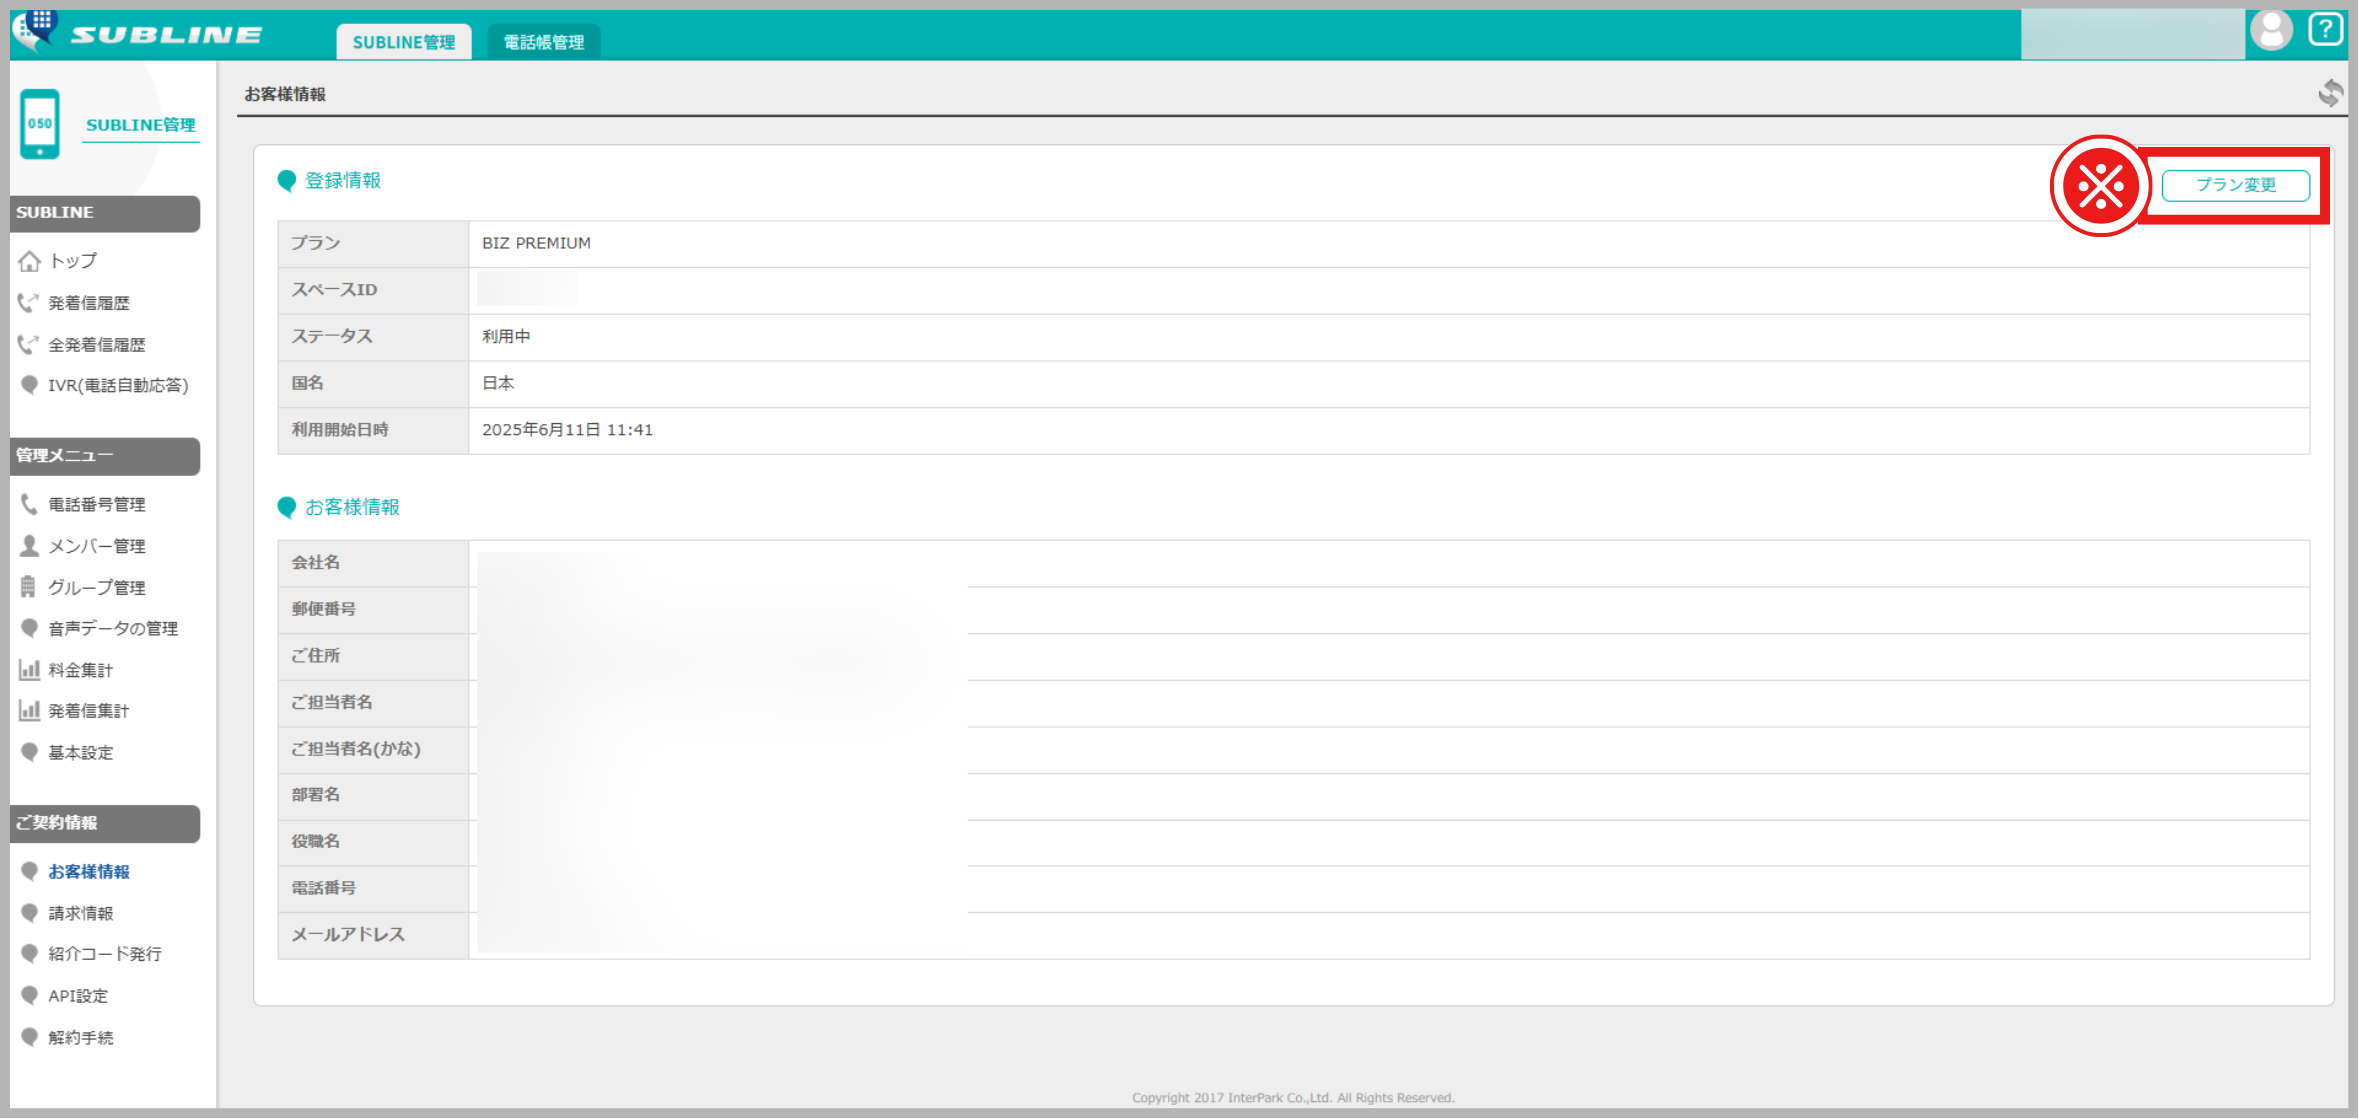Click the building icon beside グループ管理

29,587
